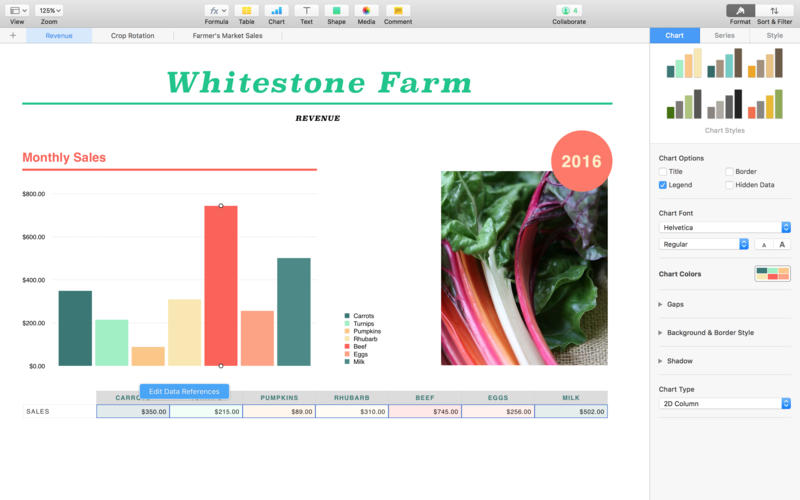Switch to the Revenue sheet tab
800x500 pixels.
[59, 36]
